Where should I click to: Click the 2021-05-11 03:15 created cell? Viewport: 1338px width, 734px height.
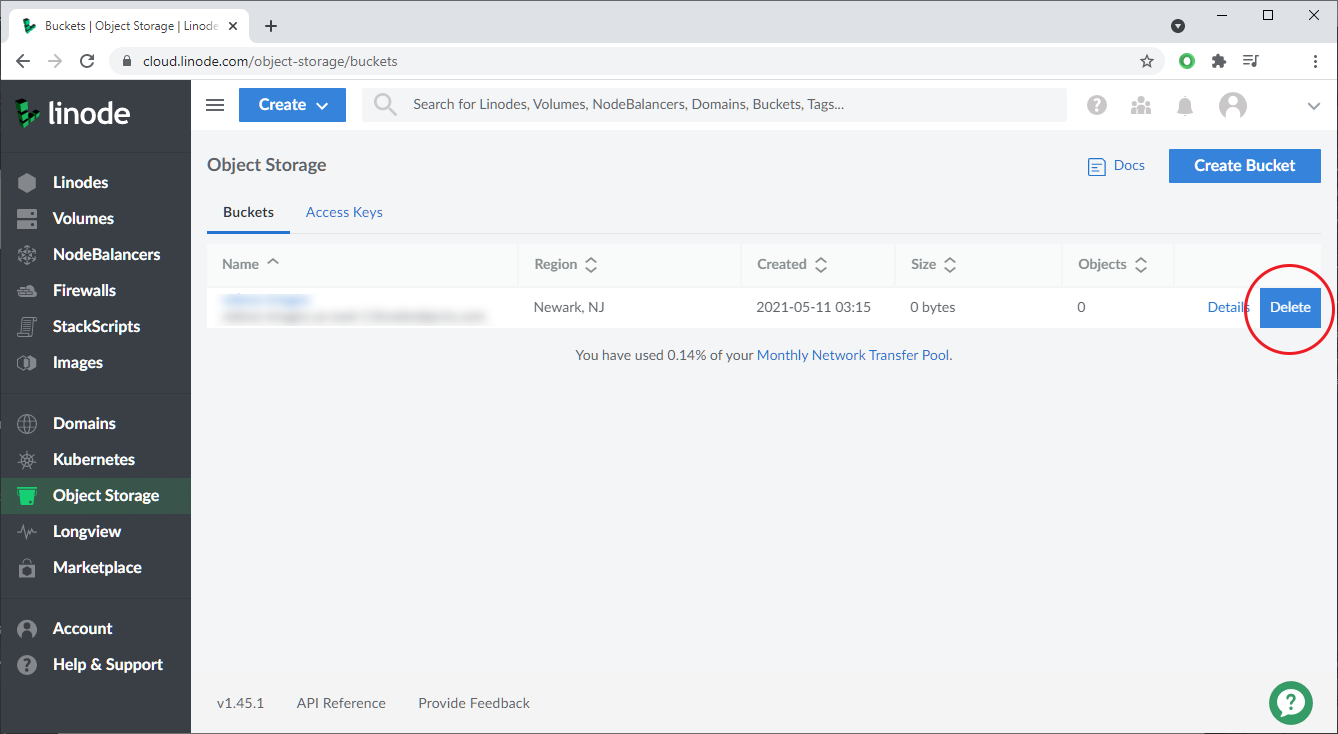click(814, 307)
